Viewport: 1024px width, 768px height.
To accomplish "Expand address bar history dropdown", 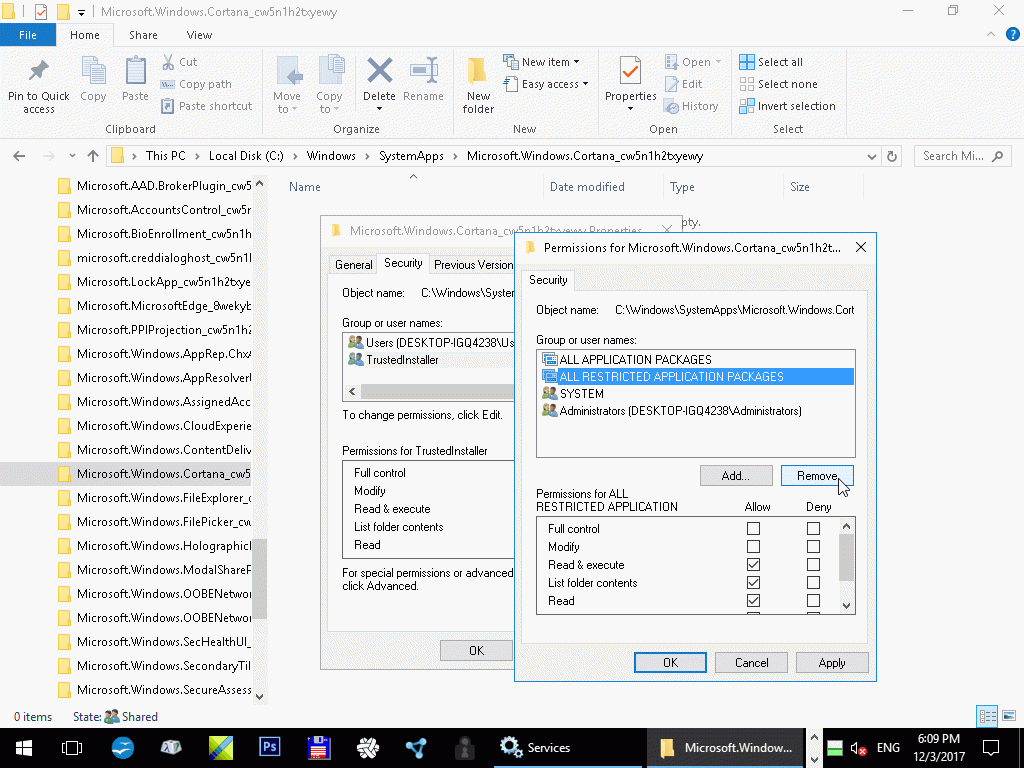I will click(x=872, y=157).
